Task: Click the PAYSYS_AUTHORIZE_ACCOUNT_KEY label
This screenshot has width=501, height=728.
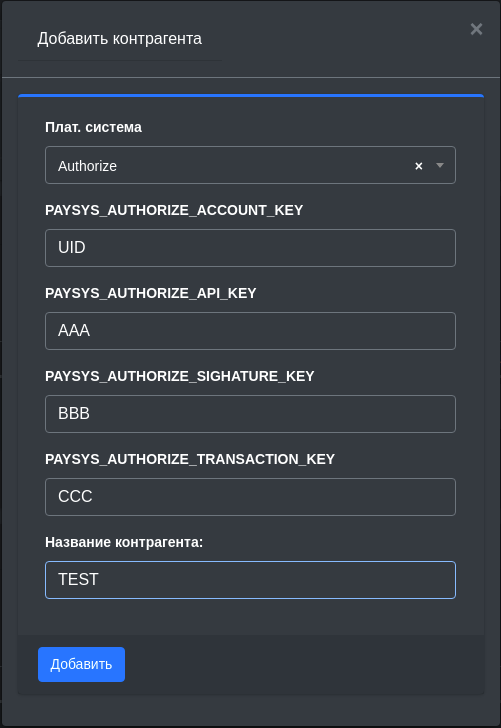Action: click(x=174, y=210)
